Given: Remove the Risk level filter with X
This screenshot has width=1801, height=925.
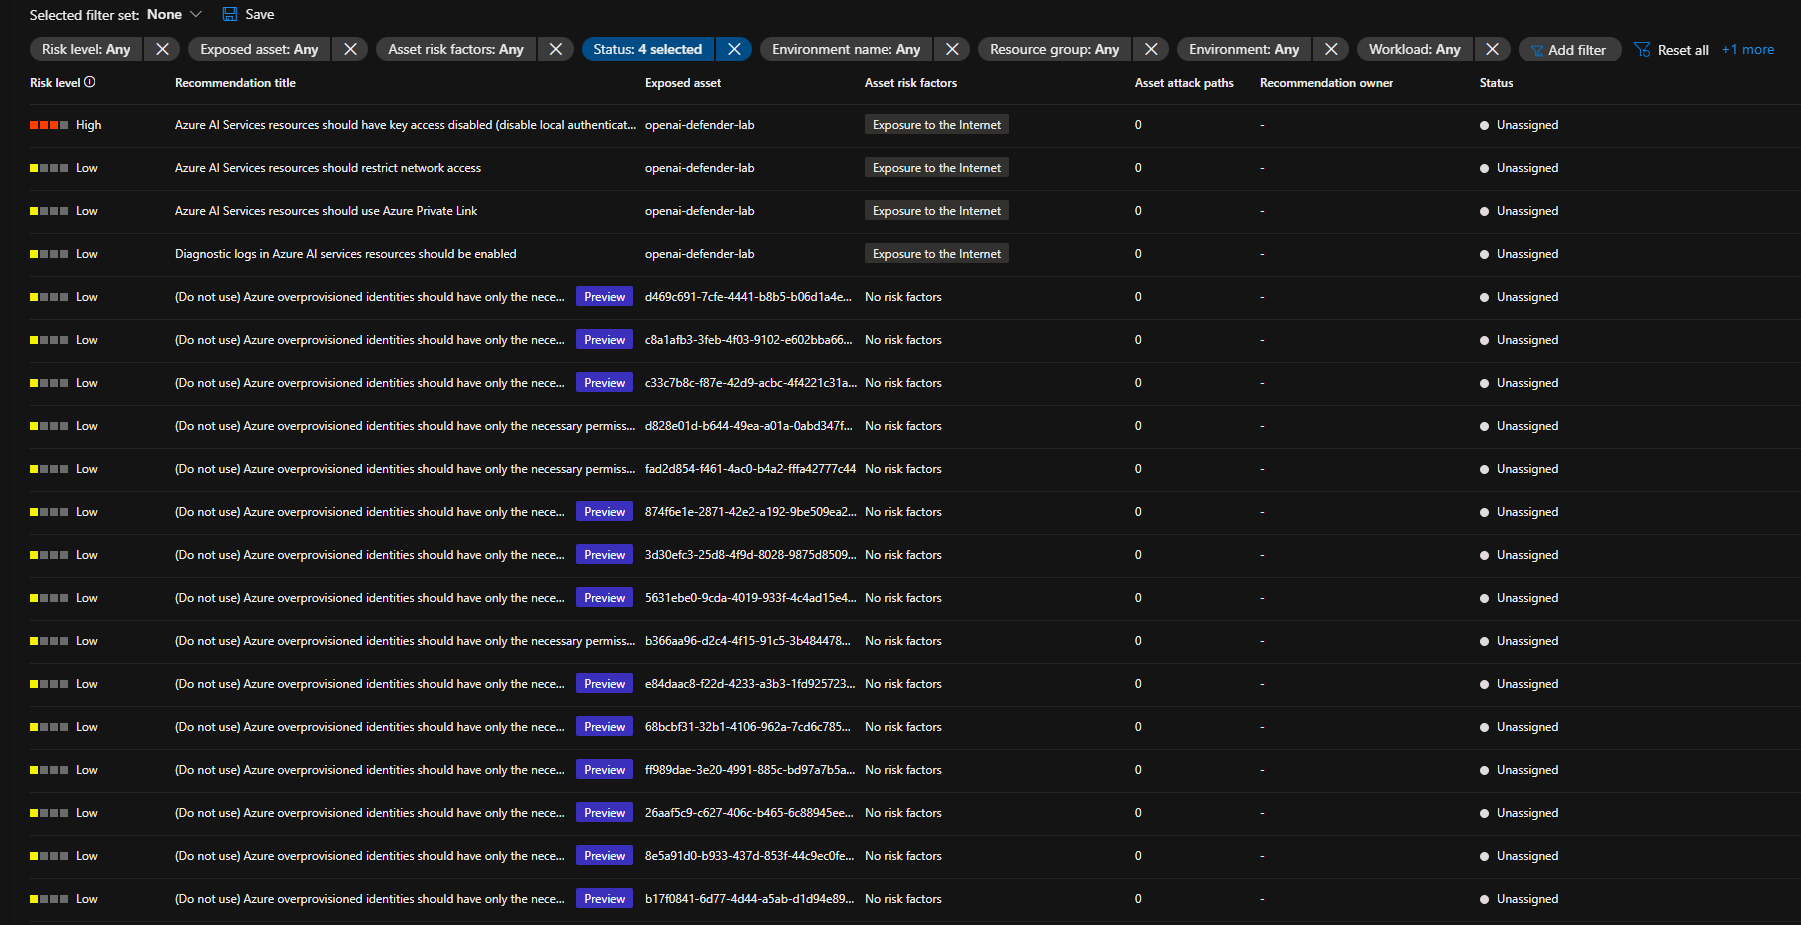Looking at the screenshot, I should tap(162, 49).
